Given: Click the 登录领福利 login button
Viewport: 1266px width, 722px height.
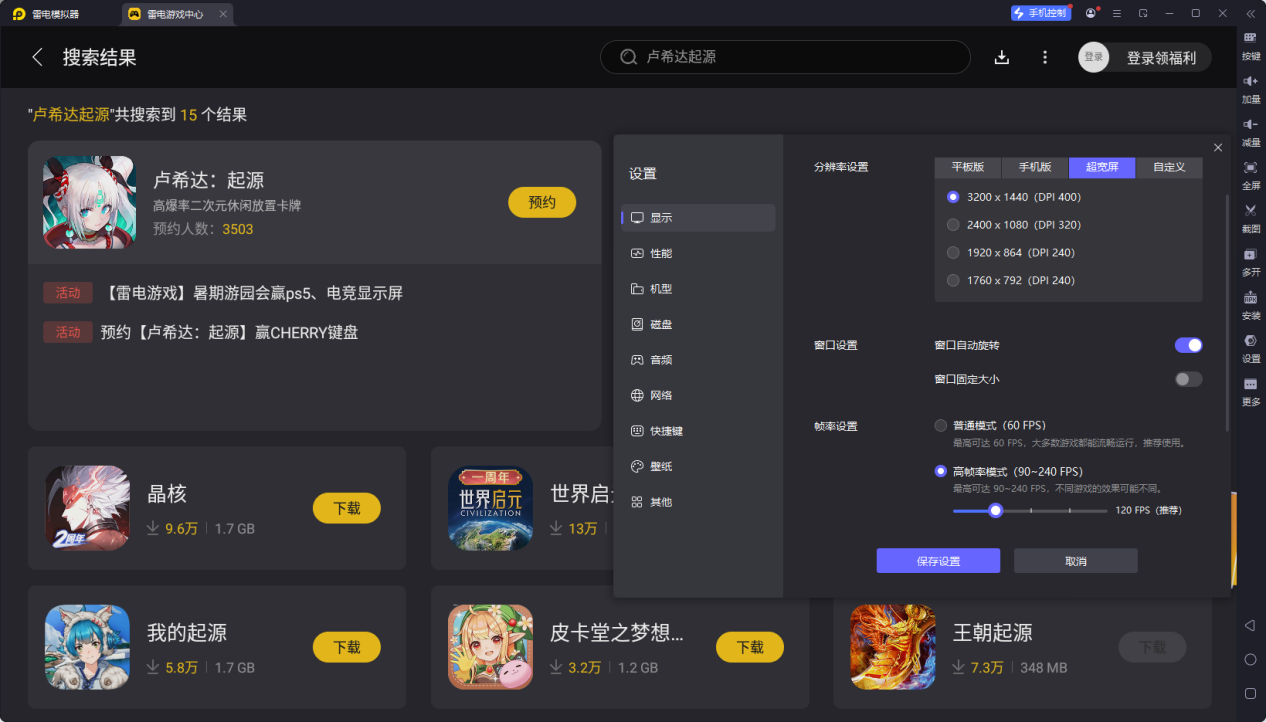Looking at the screenshot, I should click(1145, 57).
